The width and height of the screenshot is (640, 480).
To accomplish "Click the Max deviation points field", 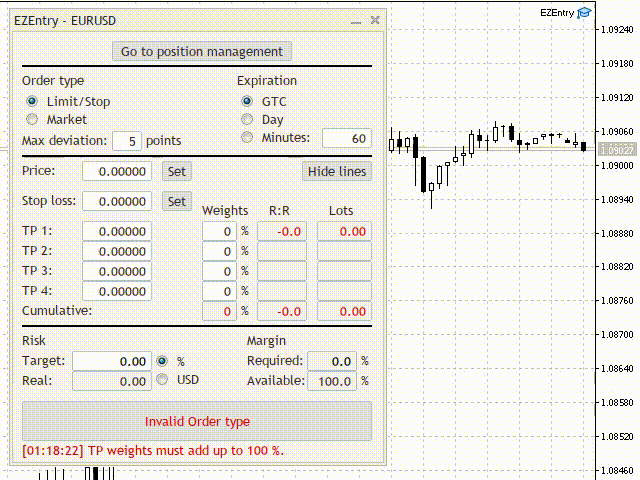I will pyautogui.click(x=127, y=141).
